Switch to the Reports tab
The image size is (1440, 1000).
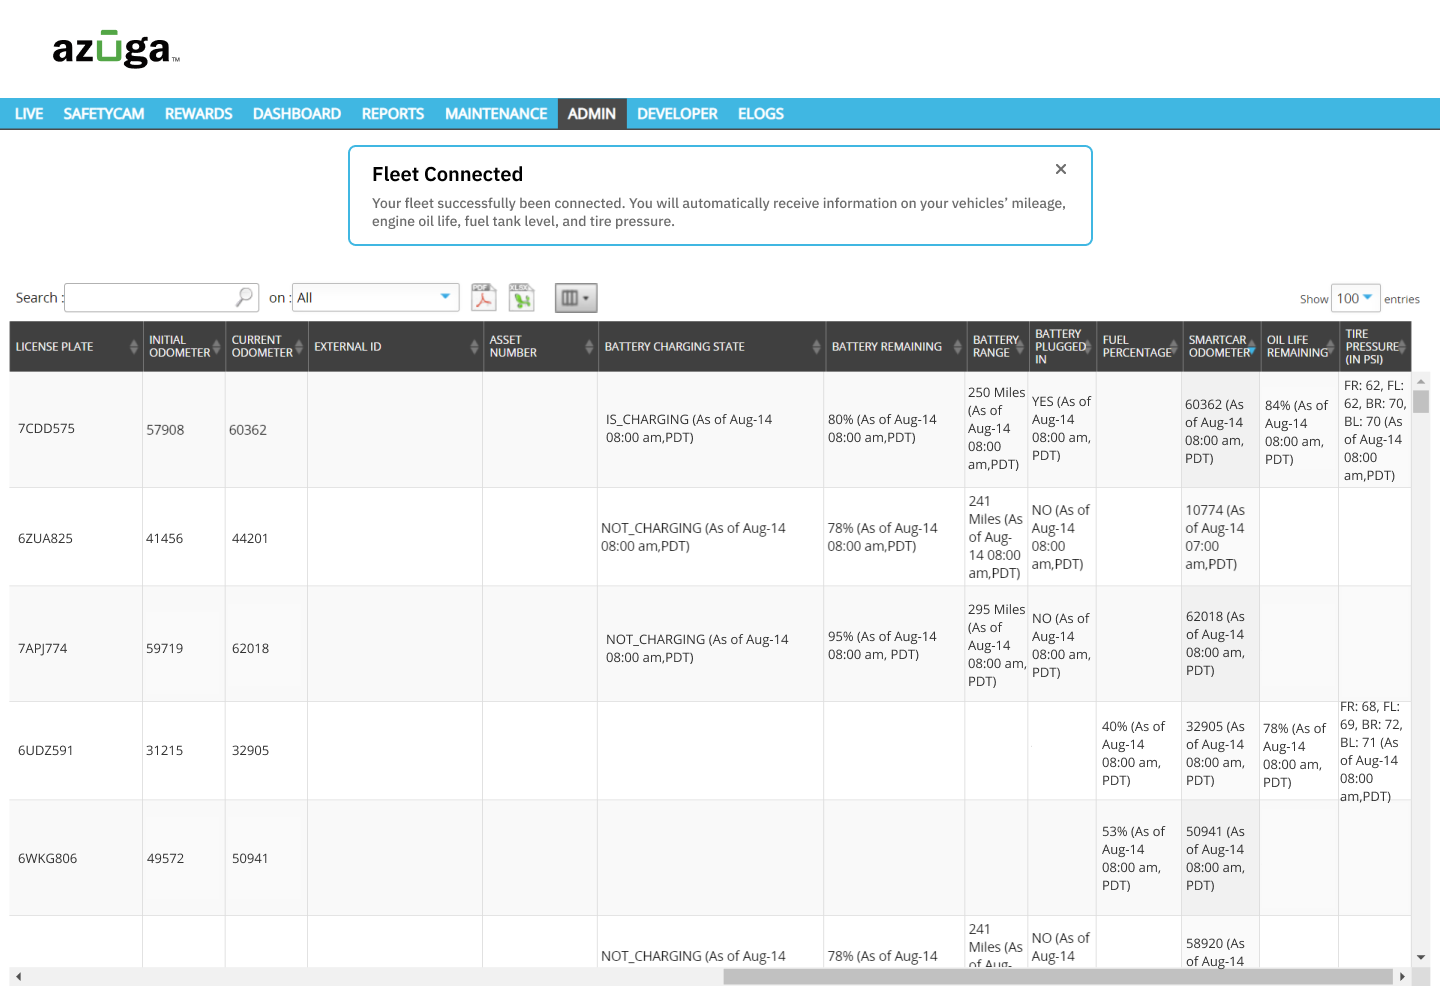coord(392,113)
